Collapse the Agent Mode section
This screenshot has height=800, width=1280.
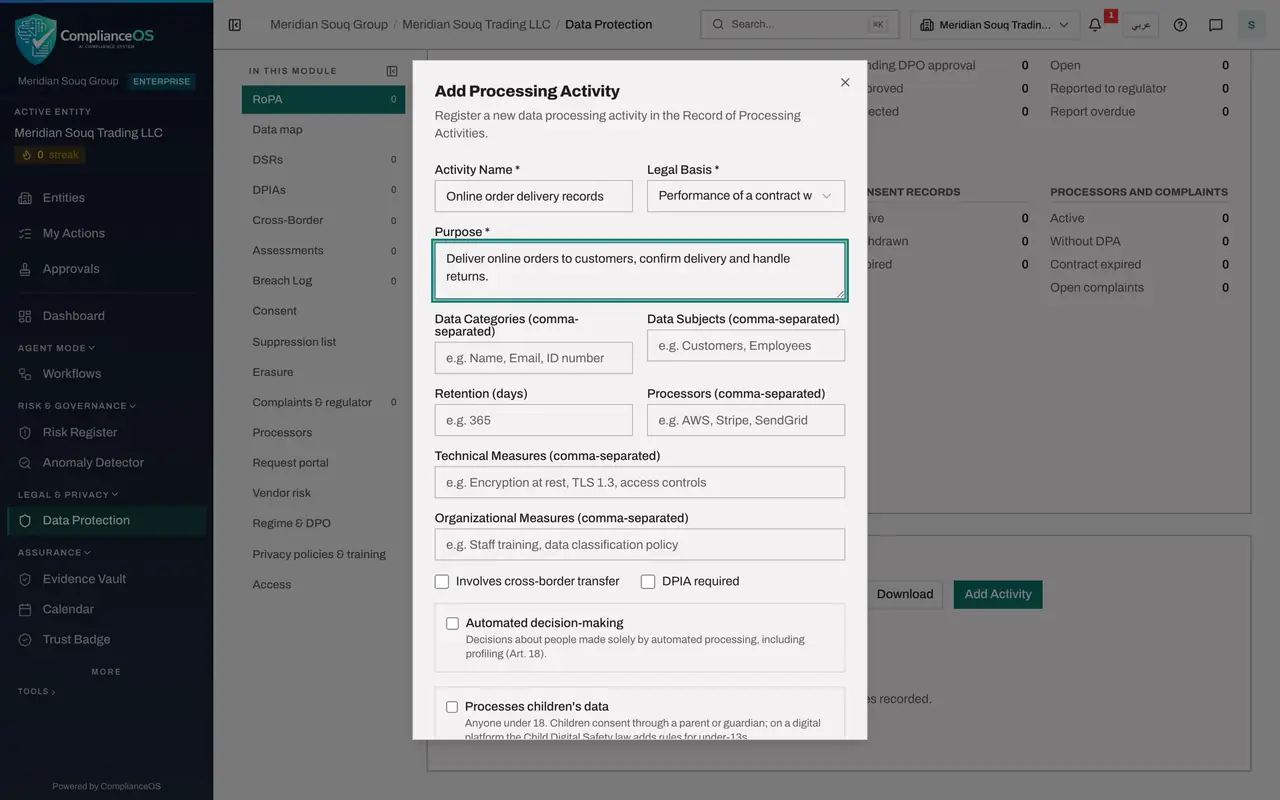(56, 348)
